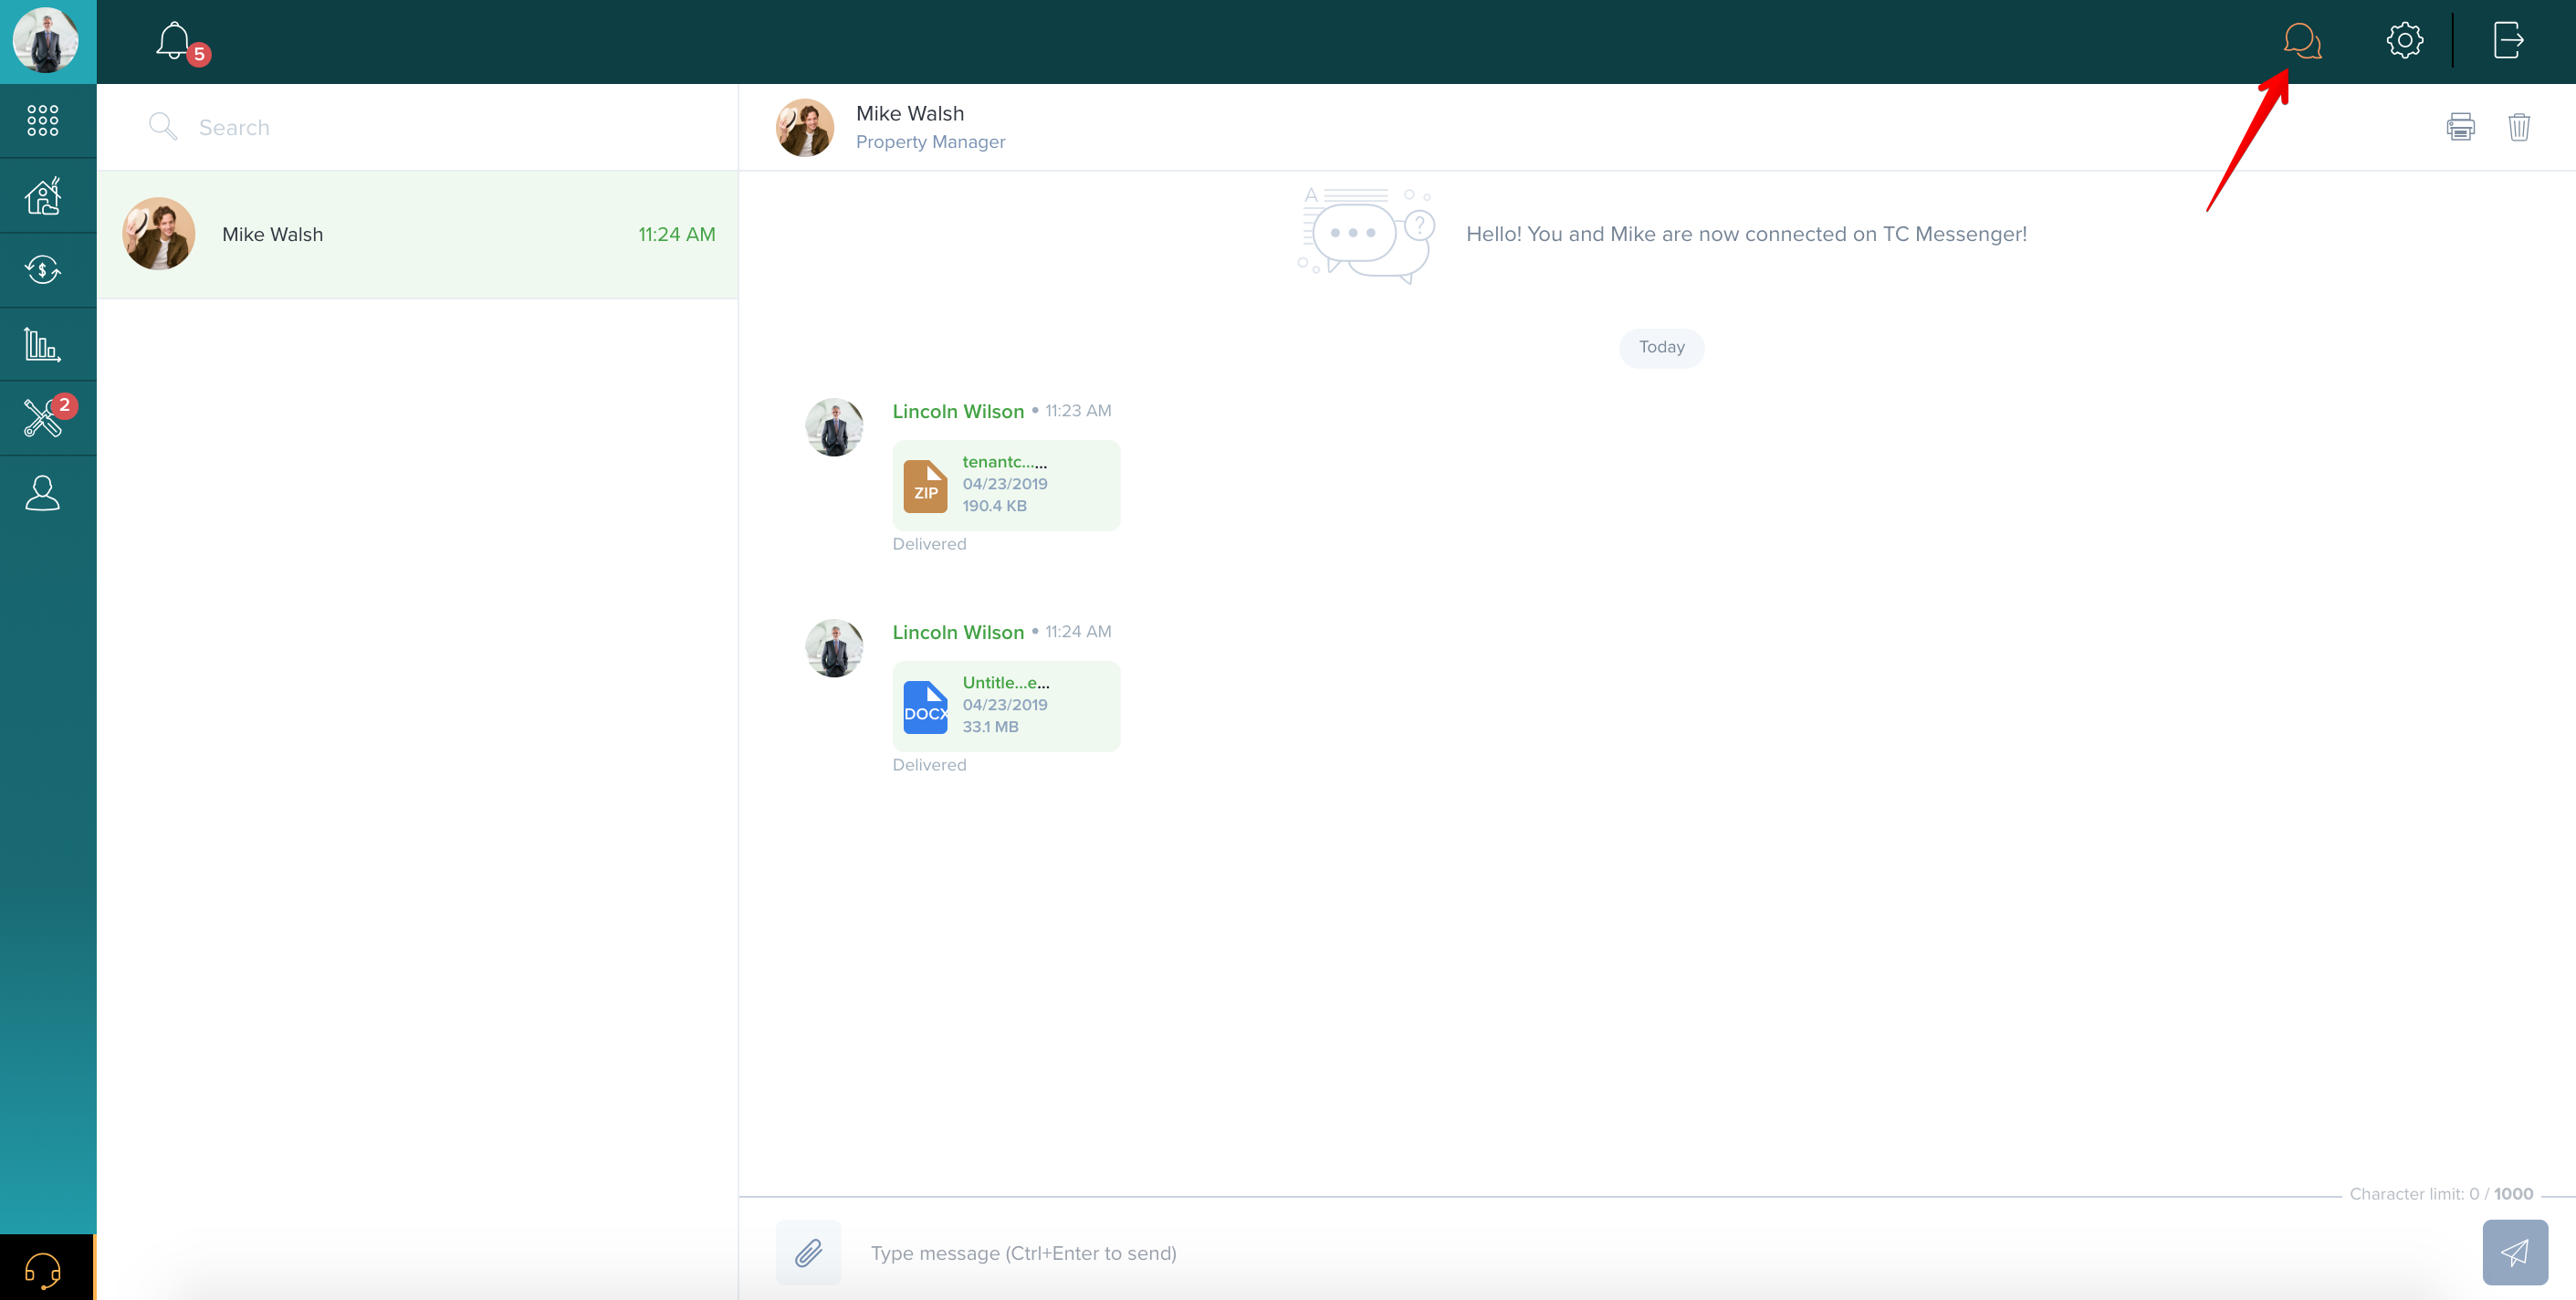Click the Character limit counter
The image size is (2576, 1300).
2441,1194
